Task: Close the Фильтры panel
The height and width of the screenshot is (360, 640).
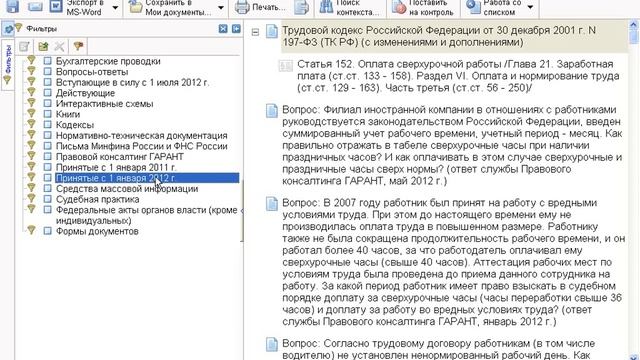Action: (x=223, y=29)
